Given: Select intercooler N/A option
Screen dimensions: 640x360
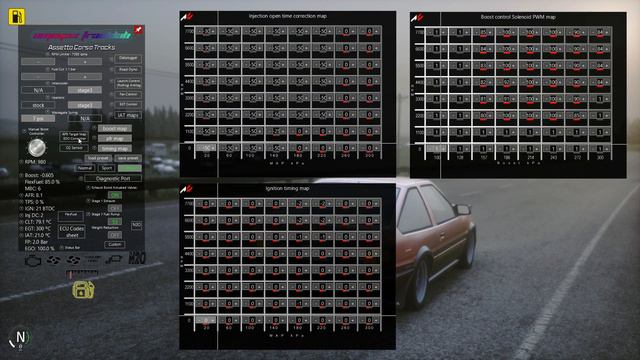Looking at the screenshot, I should [x=38, y=90].
